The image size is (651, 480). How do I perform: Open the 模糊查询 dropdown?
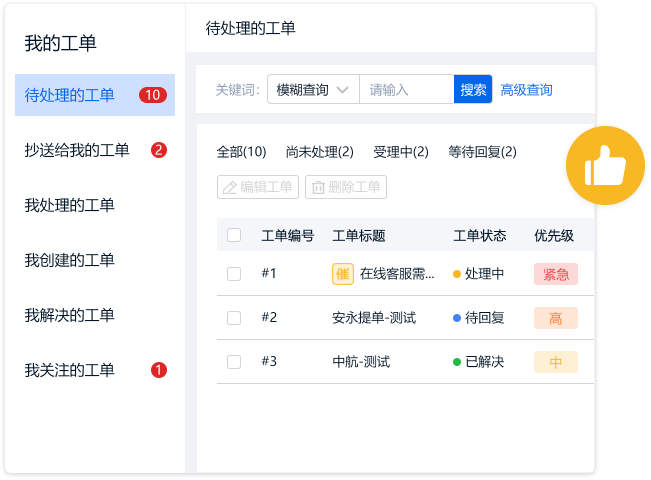pyautogui.click(x=313, y=89)
